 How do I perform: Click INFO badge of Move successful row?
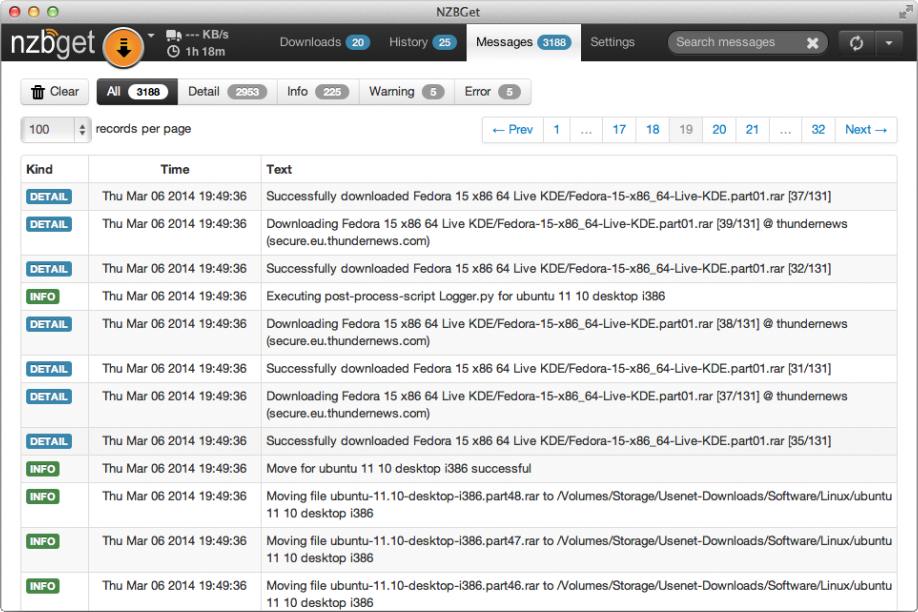[43, 469]
